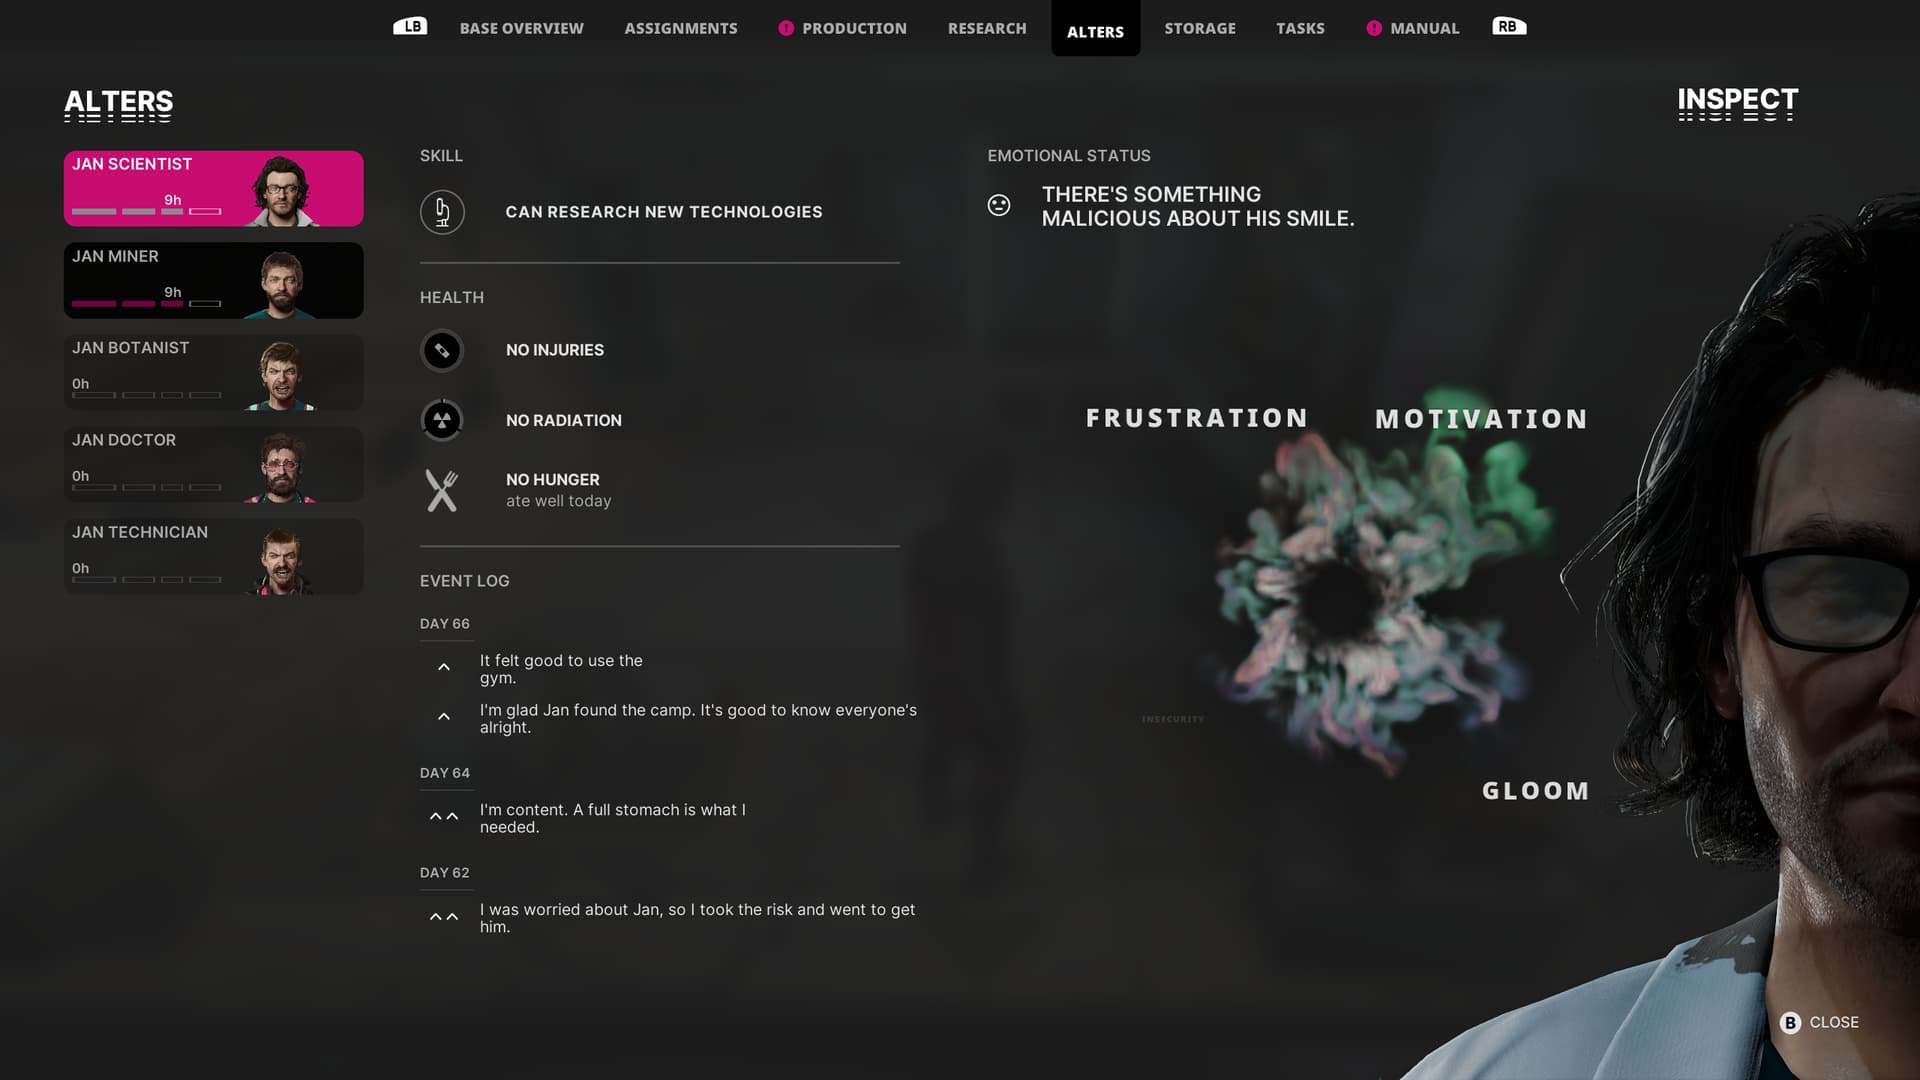Click the emotional status face icon
Viewport: 1920px width, 1080px height.
(999, 205)
